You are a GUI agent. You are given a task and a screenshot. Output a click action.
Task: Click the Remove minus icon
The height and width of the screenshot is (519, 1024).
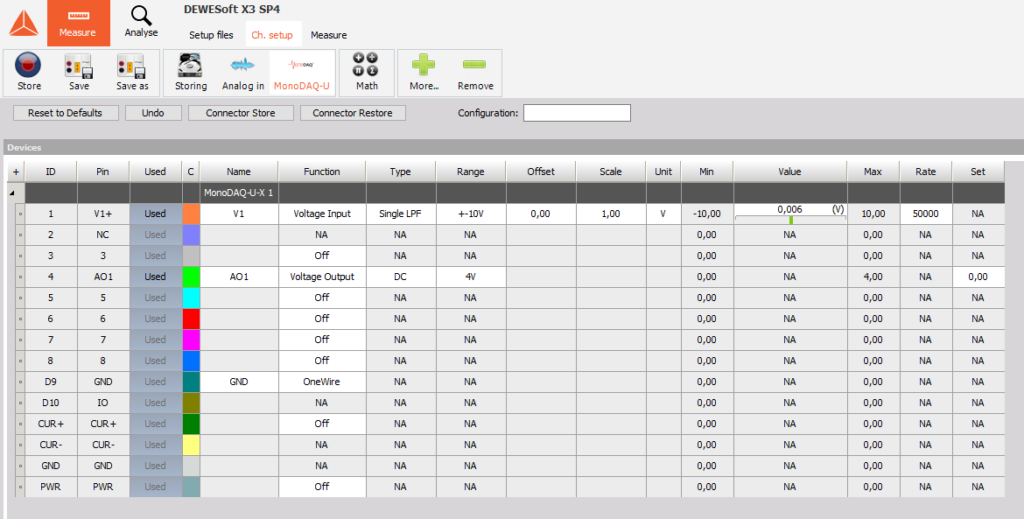pyautogui.click(x=475, y=66)
